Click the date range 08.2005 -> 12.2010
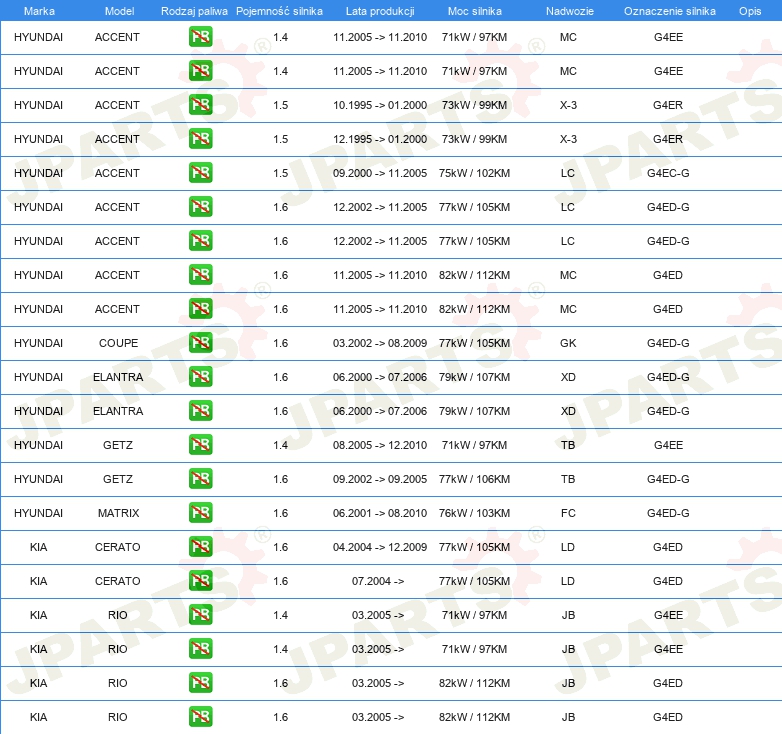 [x=380, y=445]
